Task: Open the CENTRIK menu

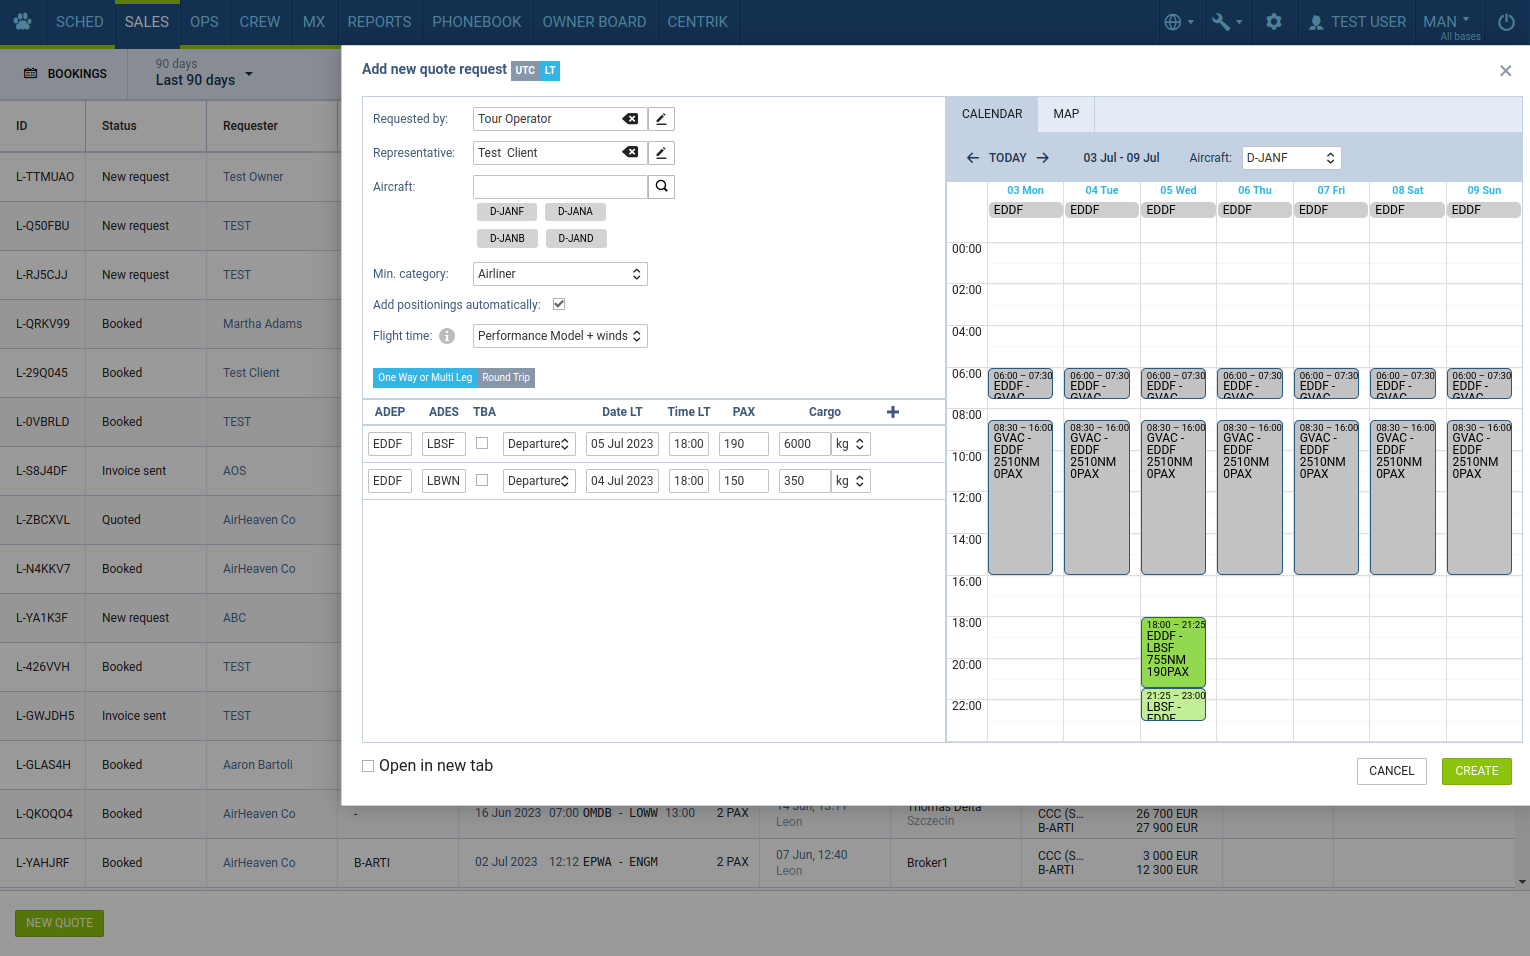Action: click(697, 22)
